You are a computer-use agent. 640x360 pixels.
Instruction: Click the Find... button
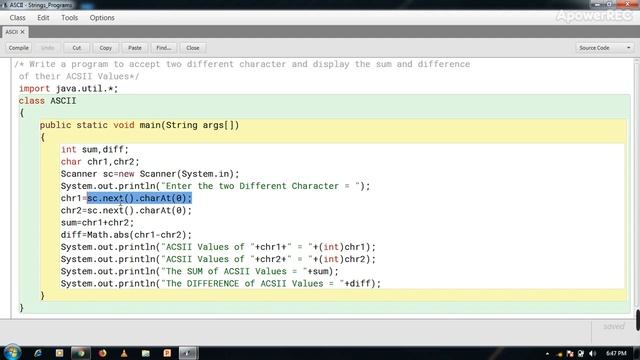click(x=164, y=48)
